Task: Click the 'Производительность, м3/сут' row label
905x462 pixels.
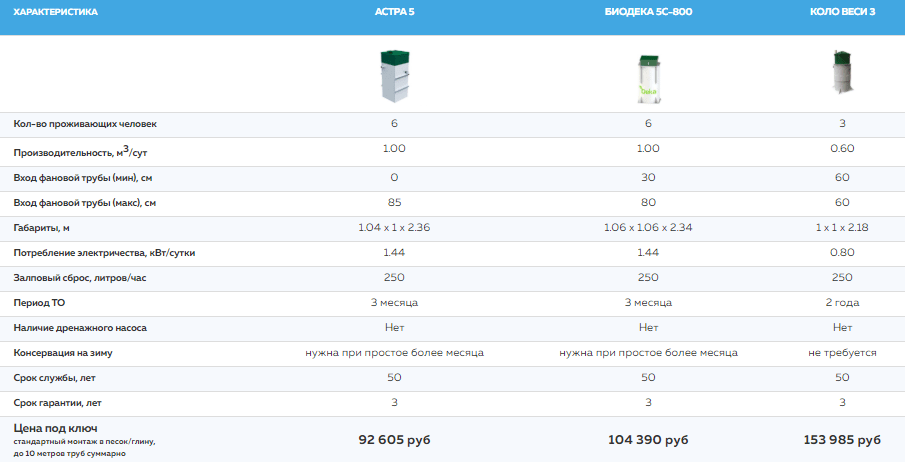Action: 80,151
